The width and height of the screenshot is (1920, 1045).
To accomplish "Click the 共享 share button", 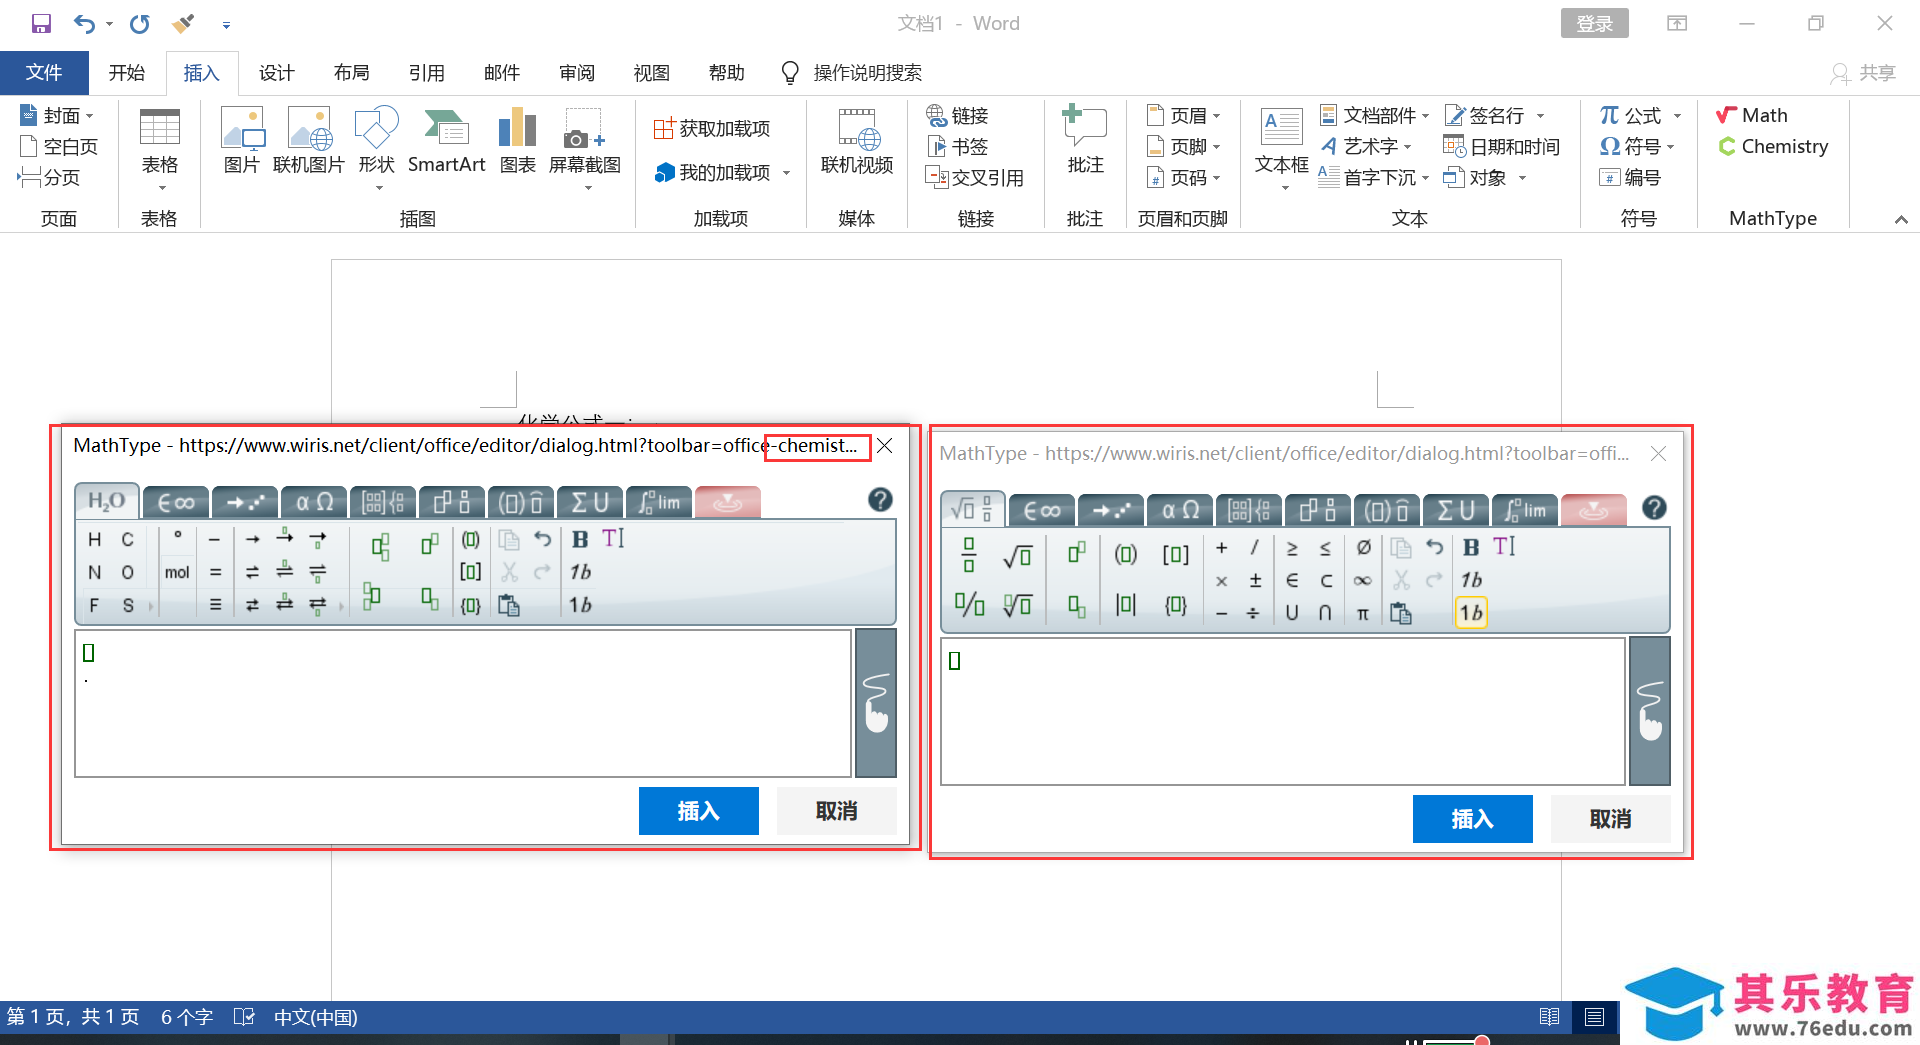I will 1865,73.
